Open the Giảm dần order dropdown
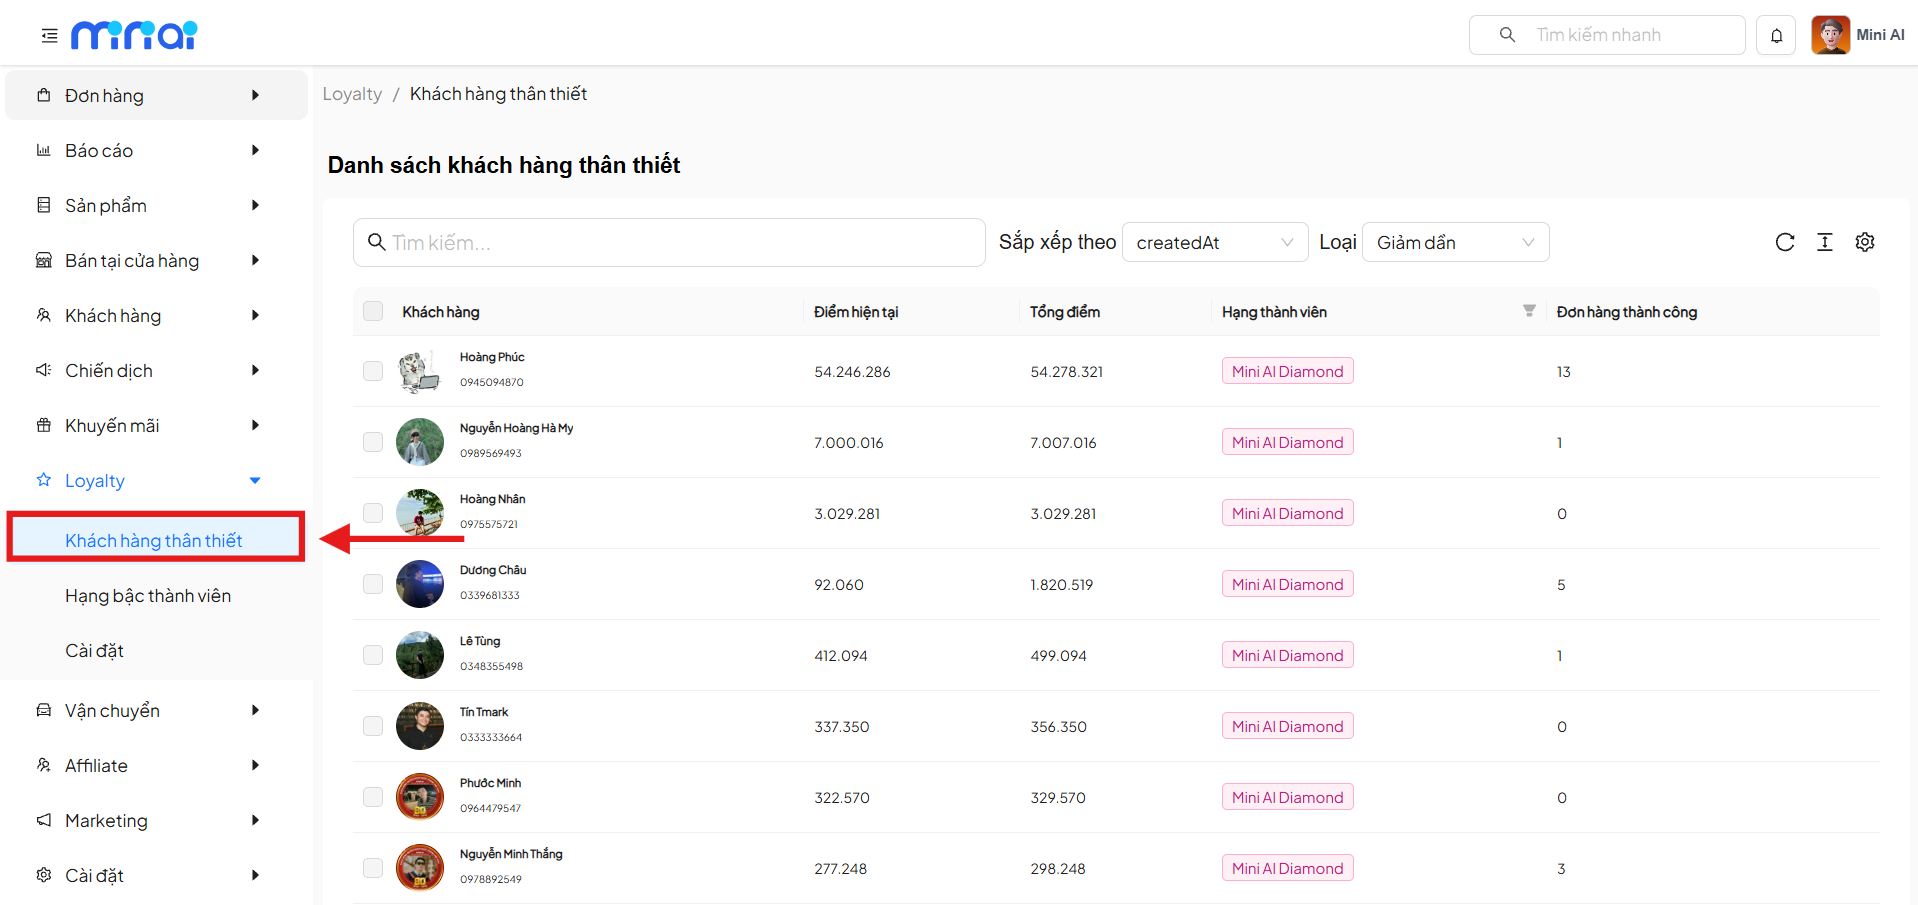 pos(1454,242)
